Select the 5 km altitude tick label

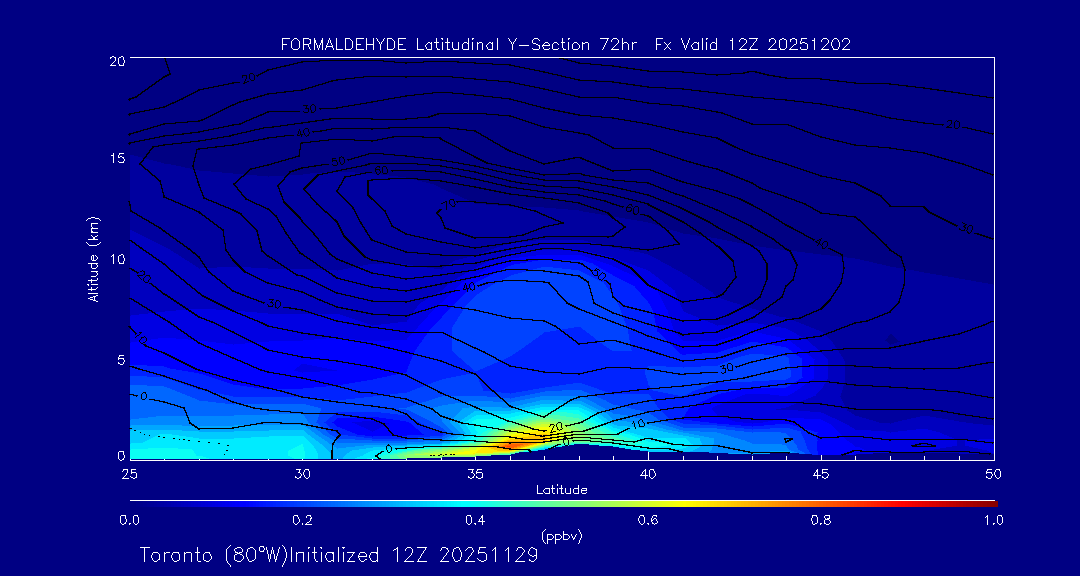[118, 359]
